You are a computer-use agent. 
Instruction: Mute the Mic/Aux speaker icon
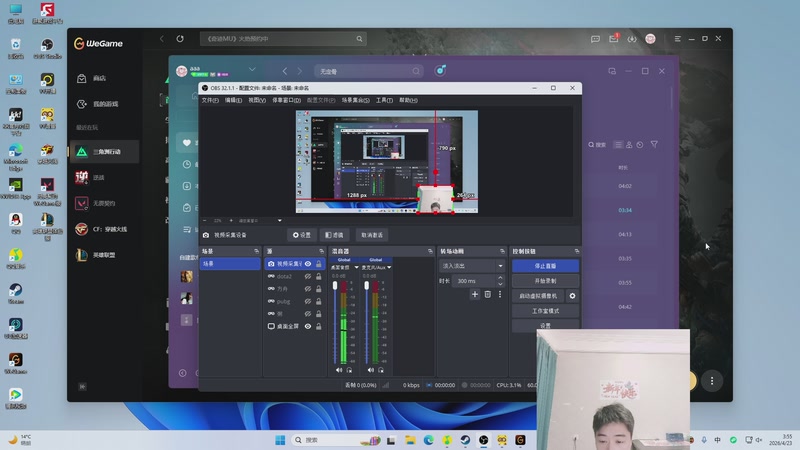pos(370,370)
